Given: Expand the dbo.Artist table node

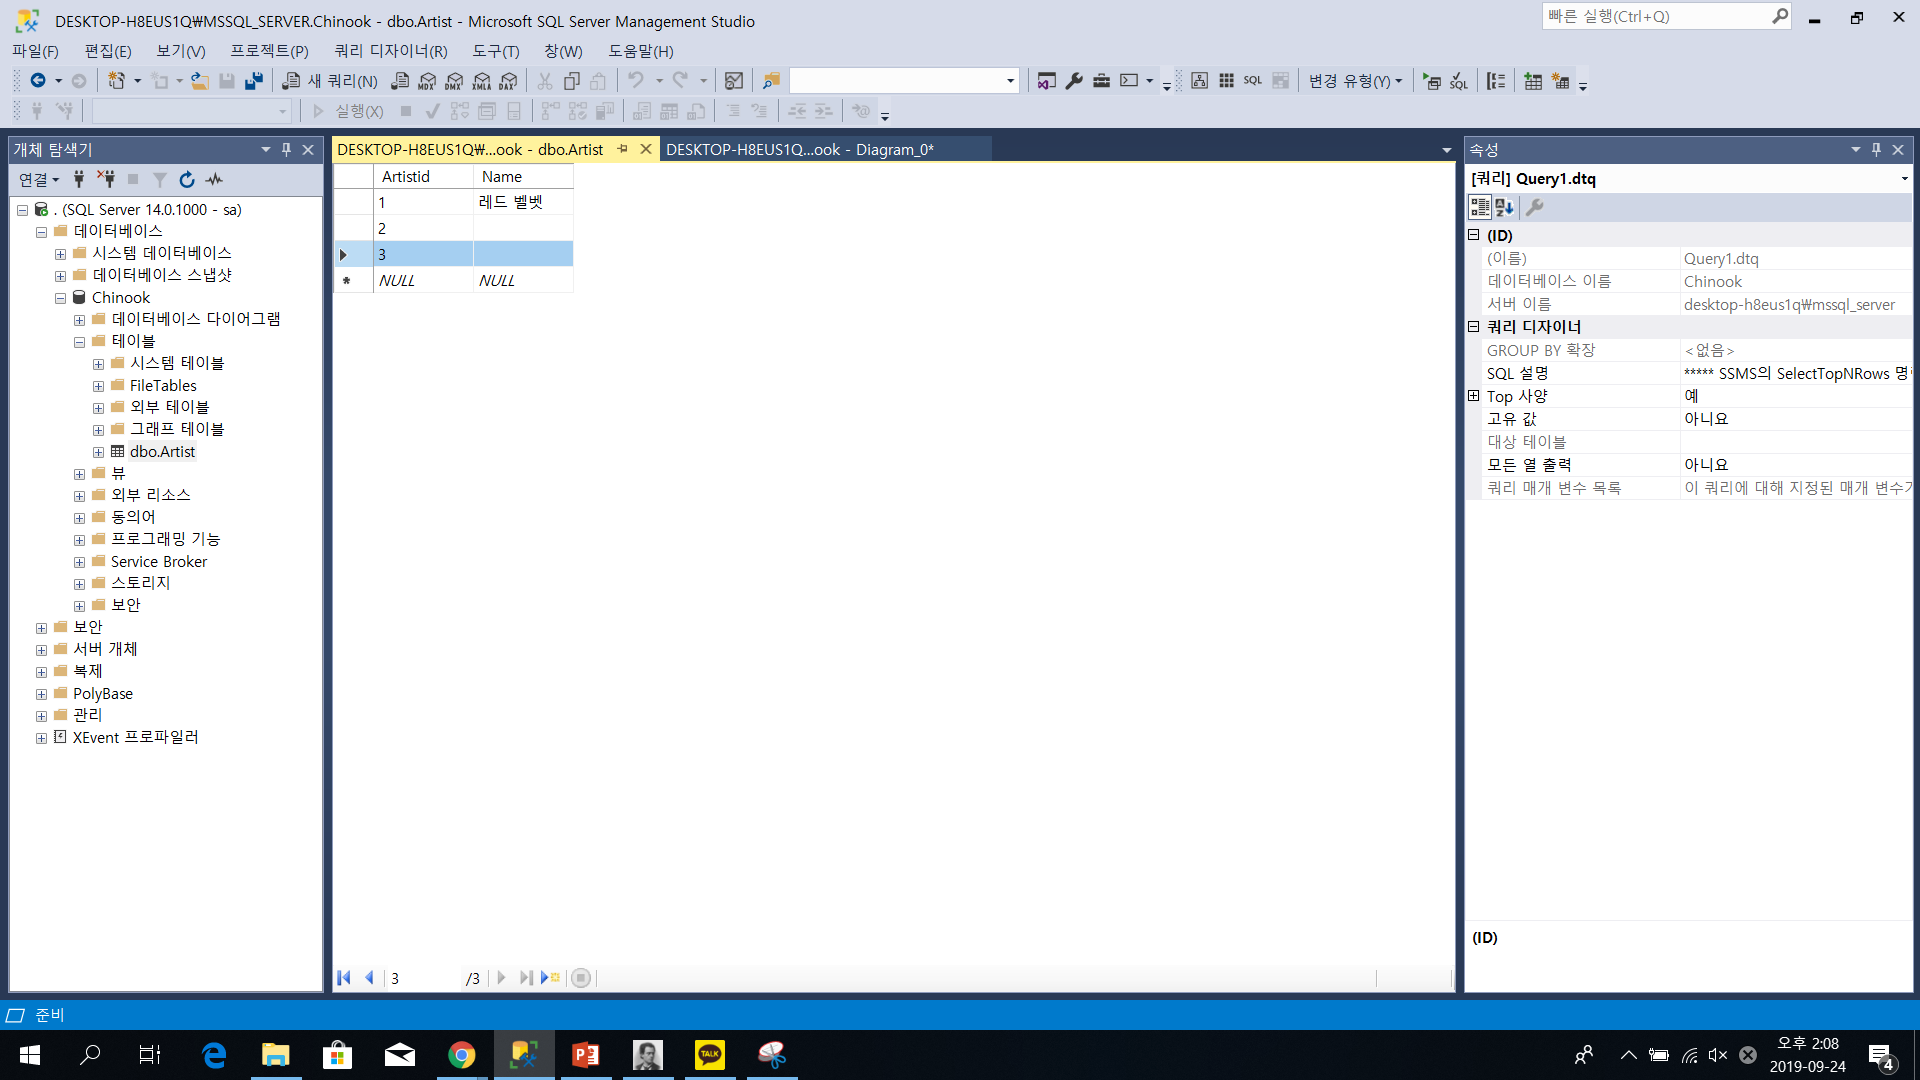Looking at the screenshot, I should coord(98,452).
